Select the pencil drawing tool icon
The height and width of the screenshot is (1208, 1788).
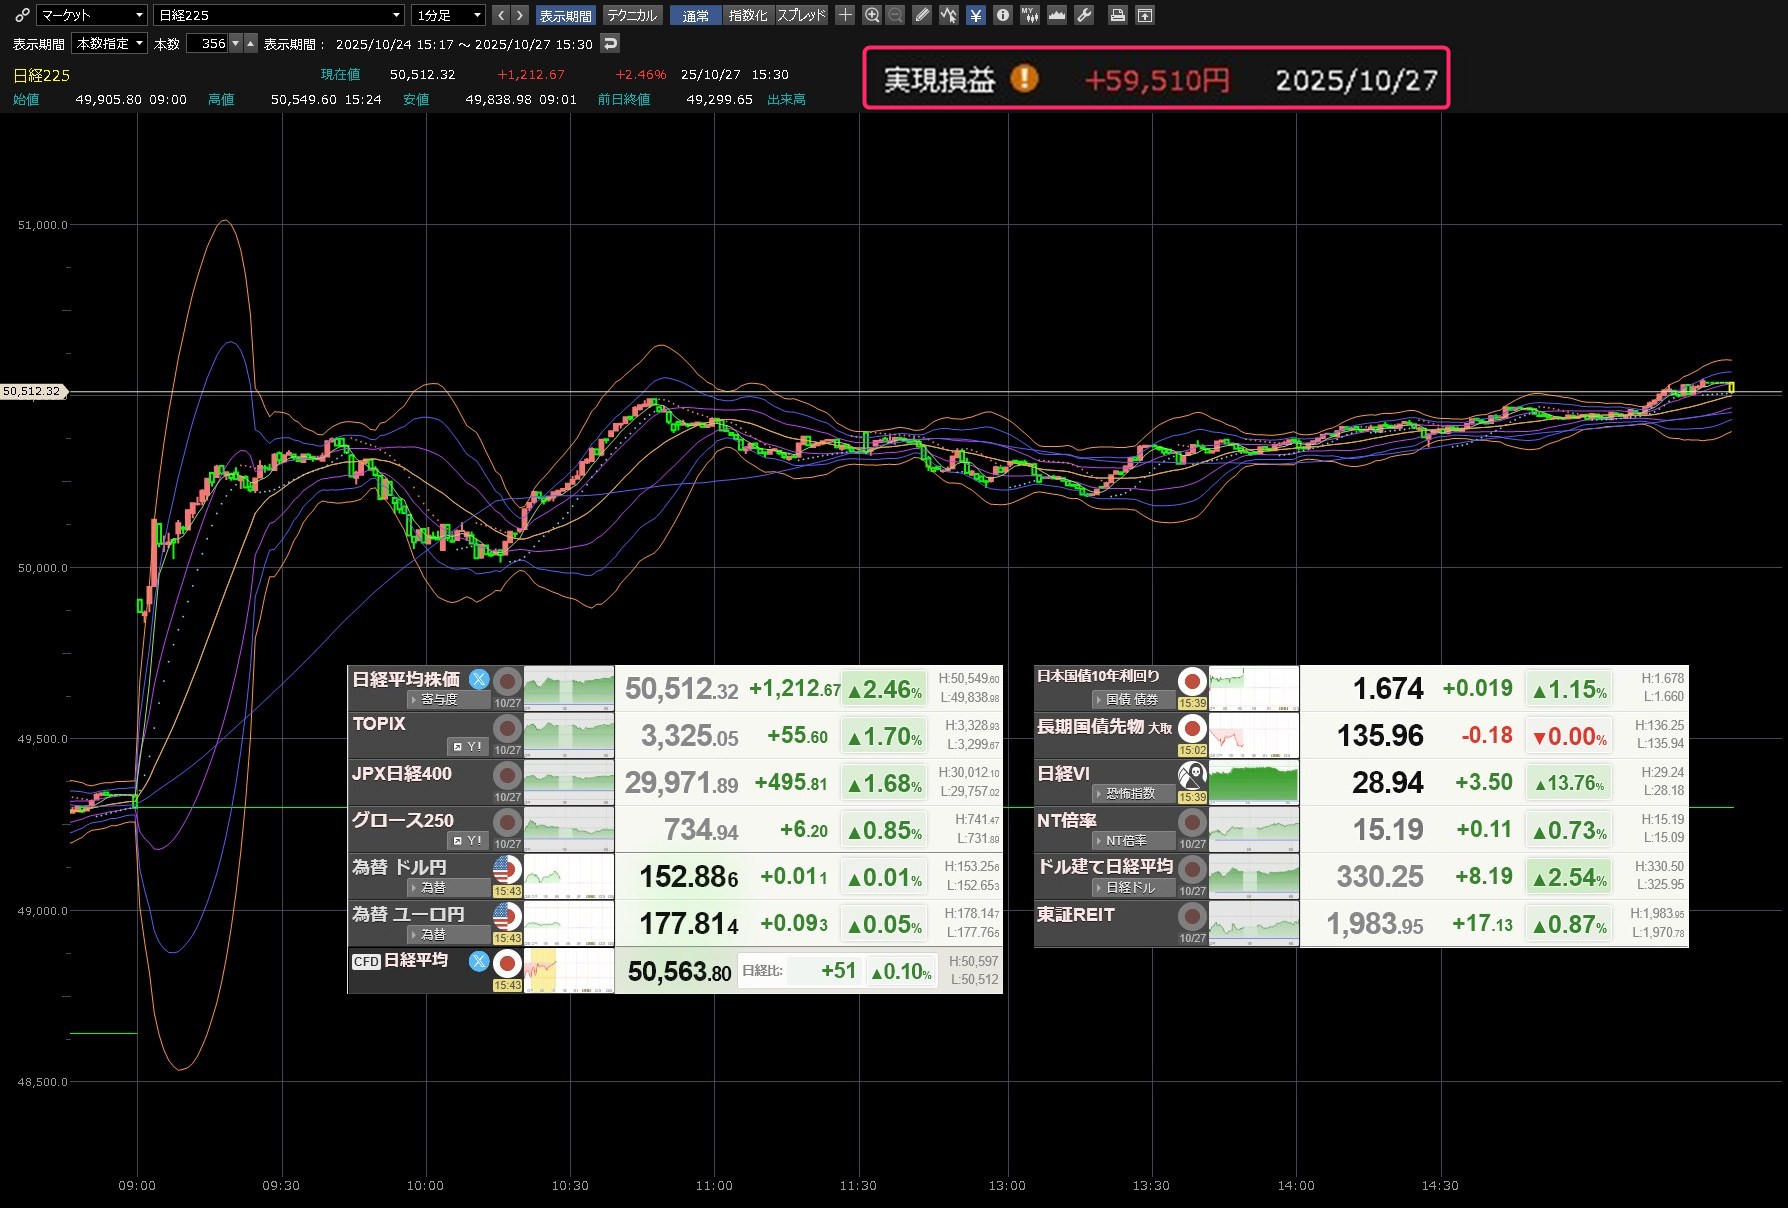click(x=922, y=15)
